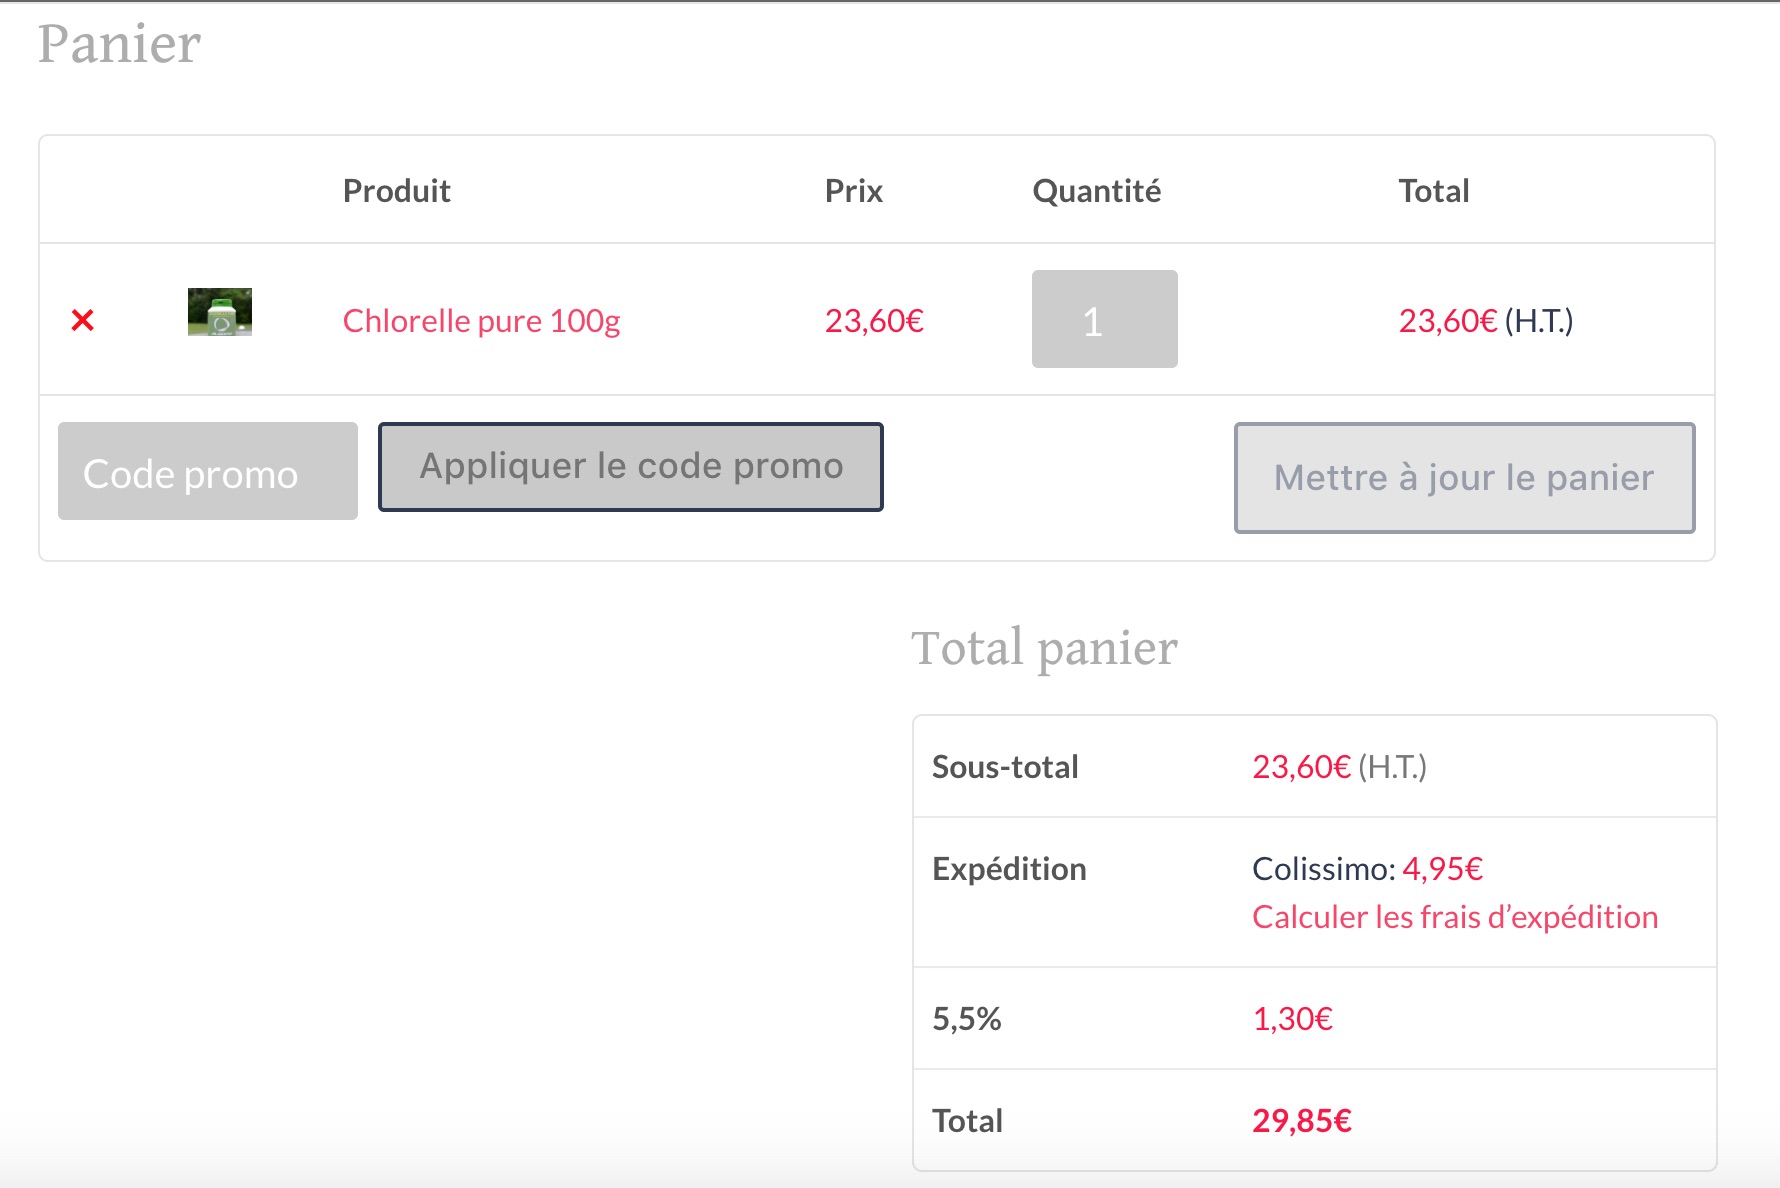The image size is (1780, 1188).
Task: Focus the quantity field showing 1
Action: [x=1104, y=320]
